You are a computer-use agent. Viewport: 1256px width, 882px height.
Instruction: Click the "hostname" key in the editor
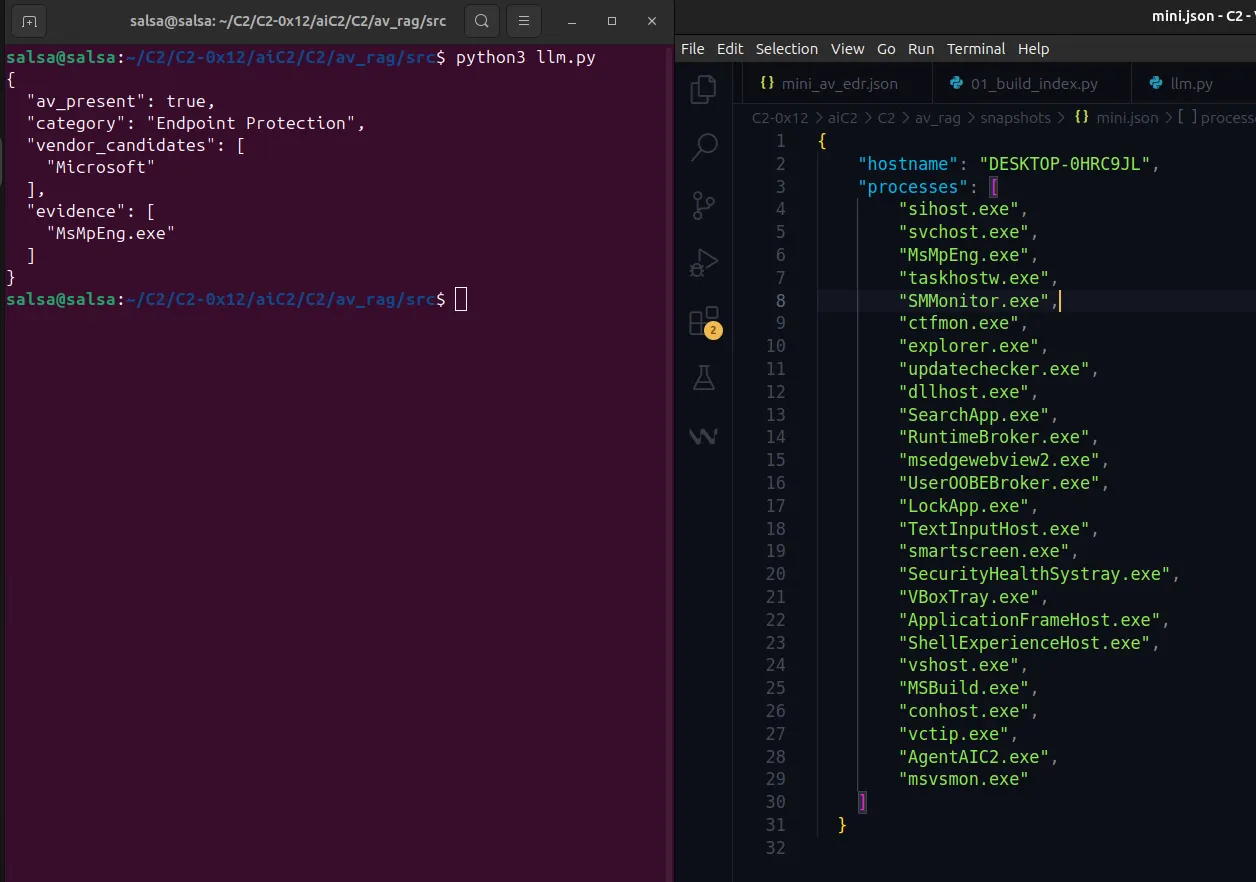pos(909,164)
